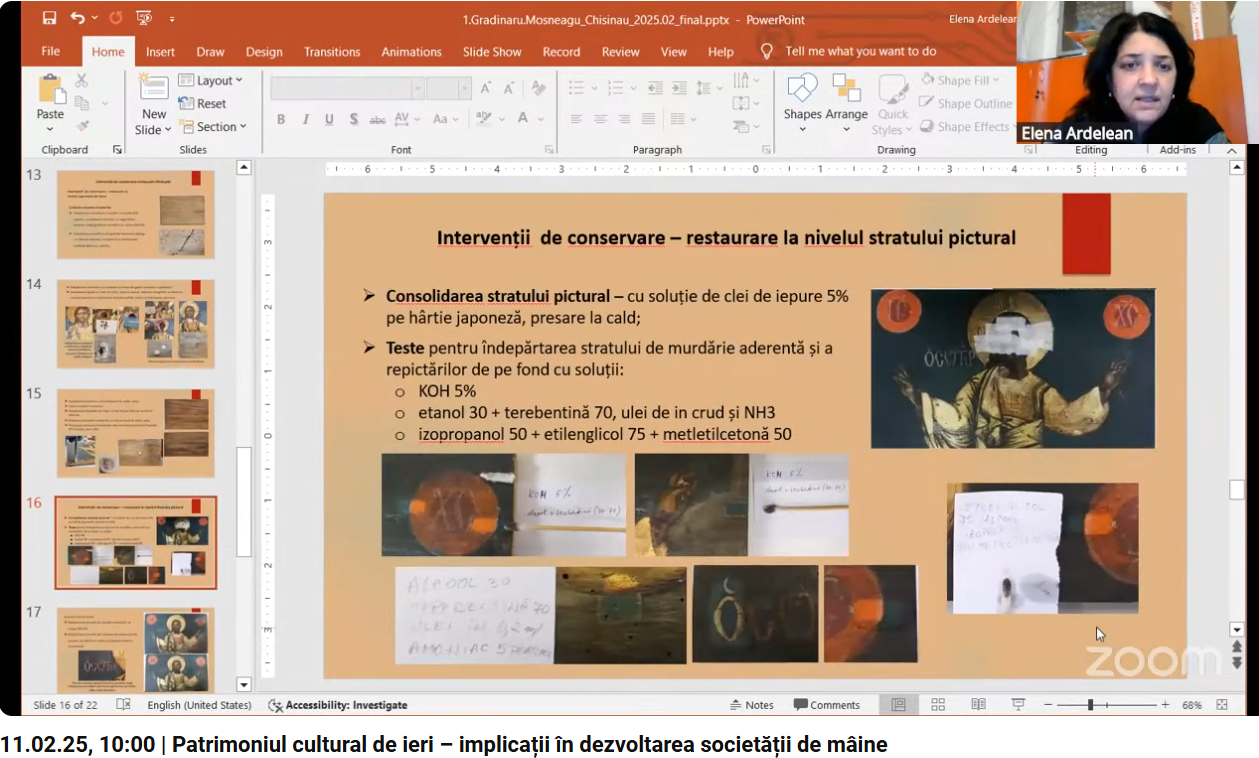1259x758 pixels.
Task: Open the font size combo box
Action: click(x=448, y=88)
